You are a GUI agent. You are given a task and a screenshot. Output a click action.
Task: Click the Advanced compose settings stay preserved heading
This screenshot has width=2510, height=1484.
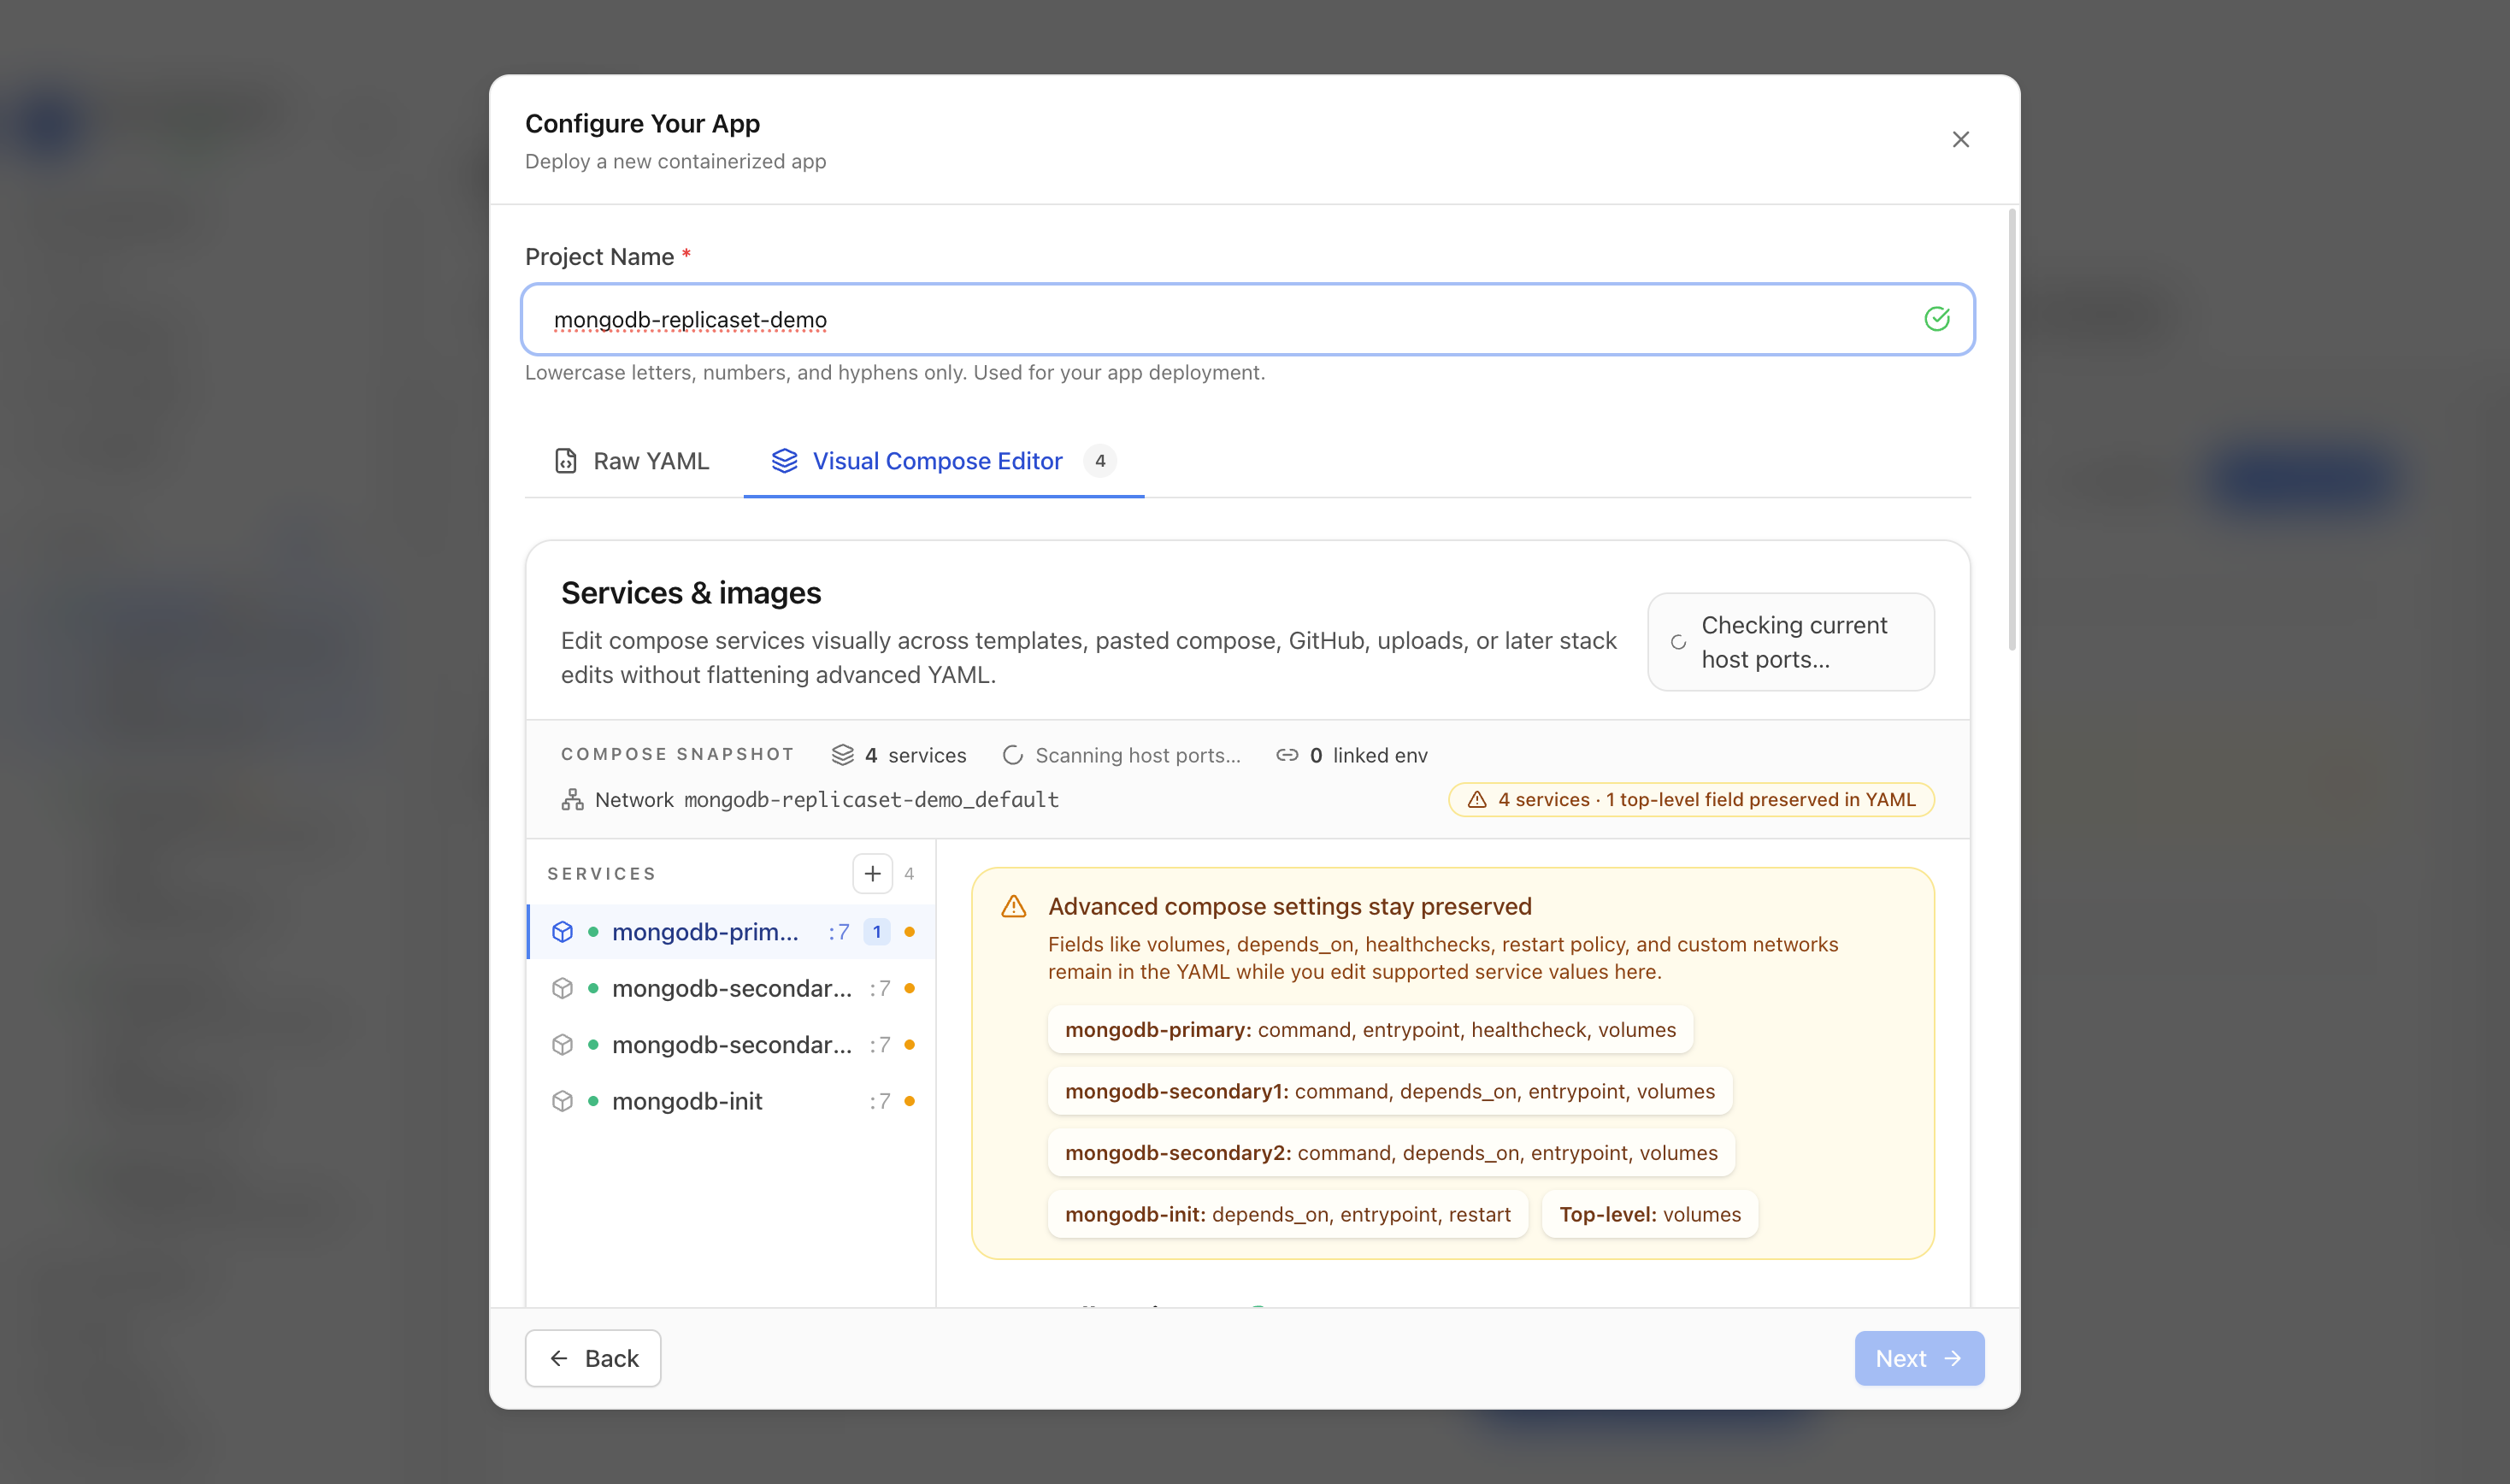click(1289, 907)
